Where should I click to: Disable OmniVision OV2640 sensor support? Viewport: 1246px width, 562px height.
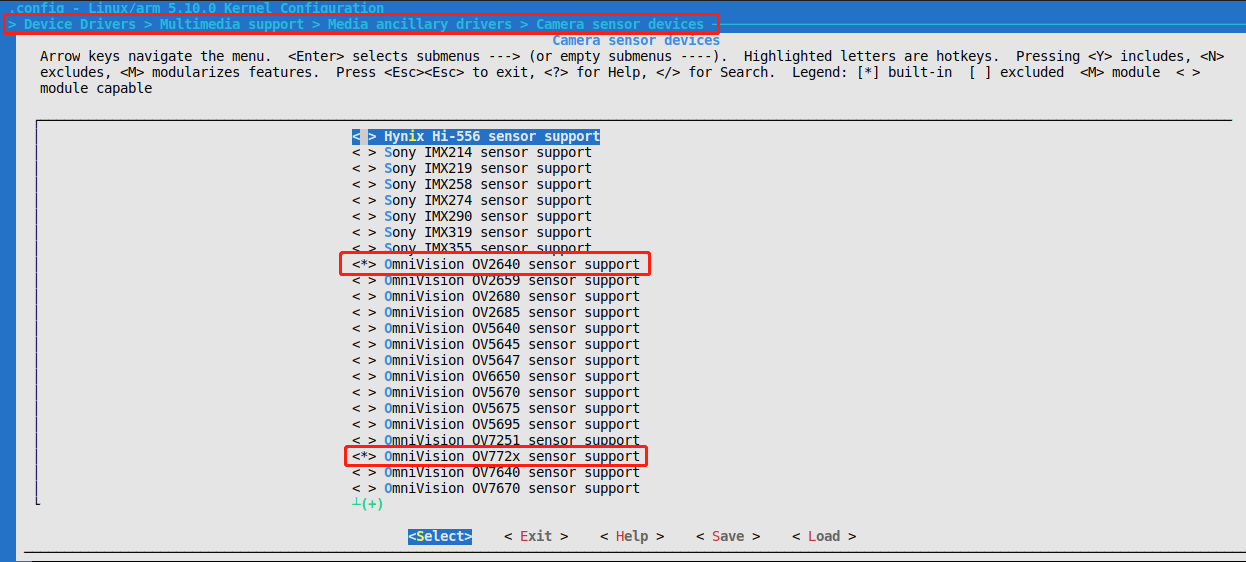point(496,264)
